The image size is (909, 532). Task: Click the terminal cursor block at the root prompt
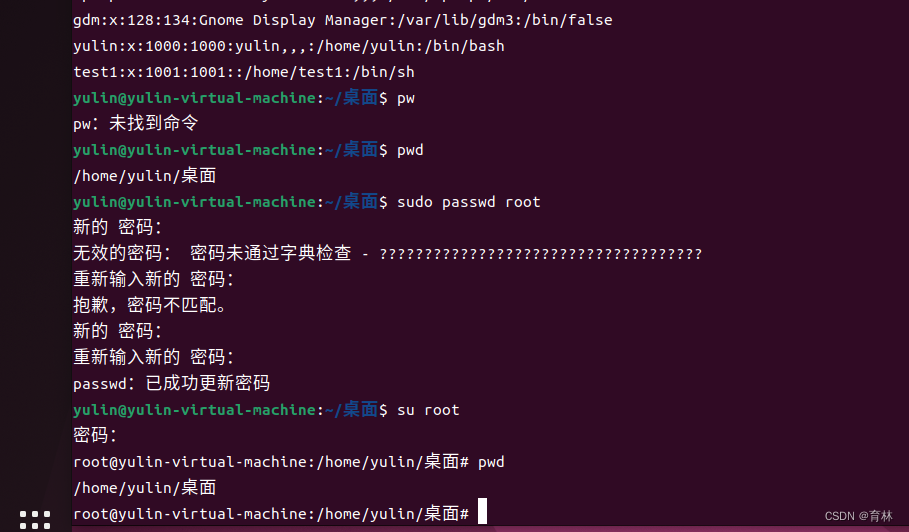(482, 512)
